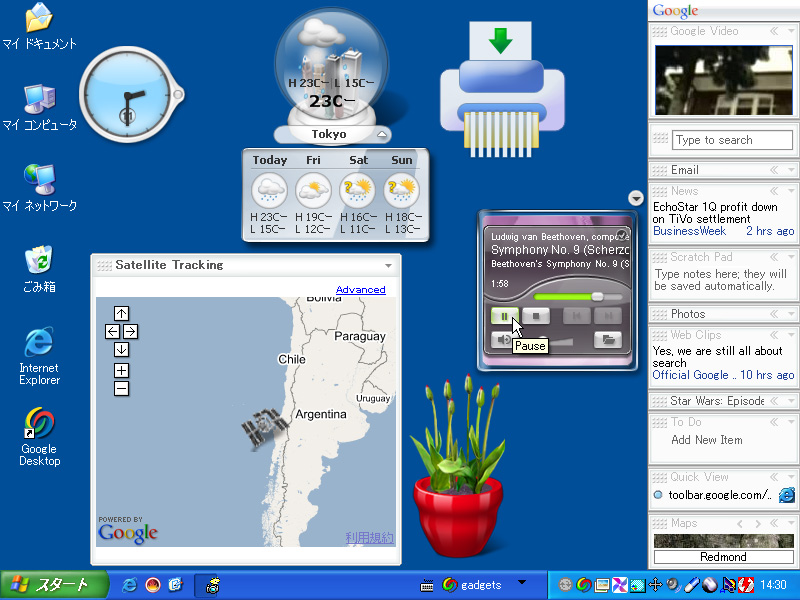Open the To Do panel options menu

click(x=791, y=421)
